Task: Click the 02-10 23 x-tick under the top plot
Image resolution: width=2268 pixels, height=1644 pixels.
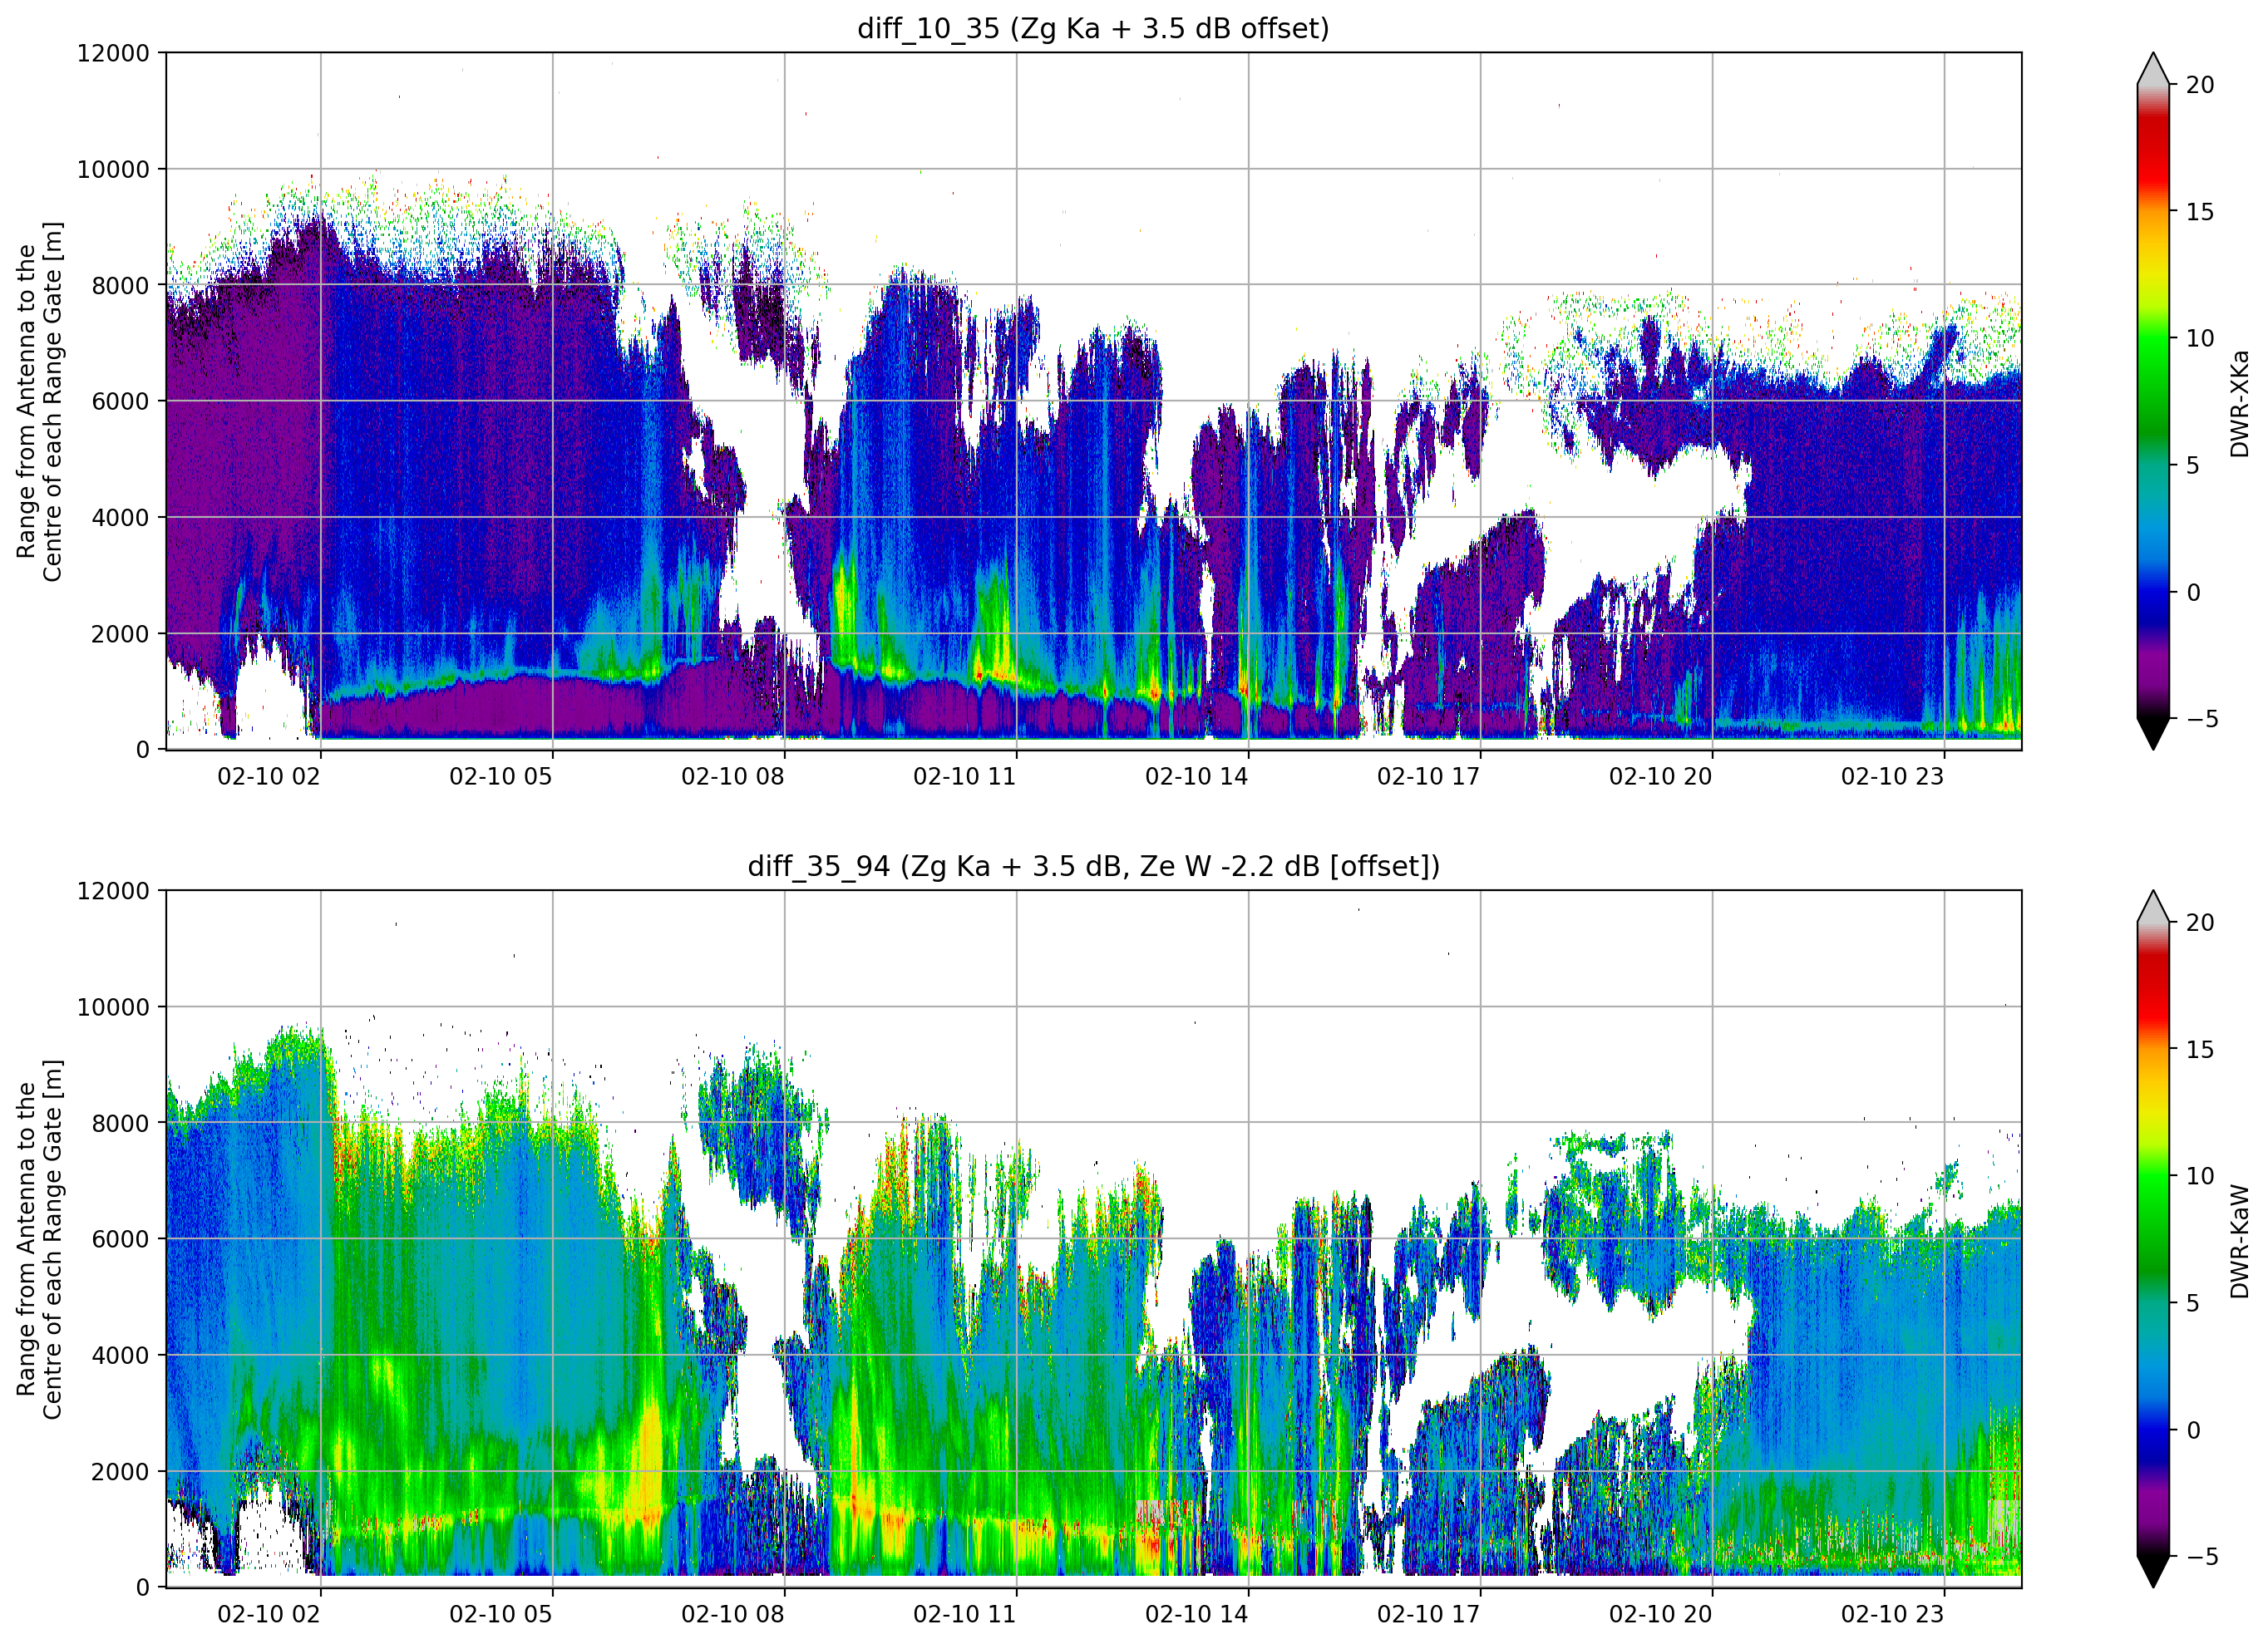Action: 1893,776
